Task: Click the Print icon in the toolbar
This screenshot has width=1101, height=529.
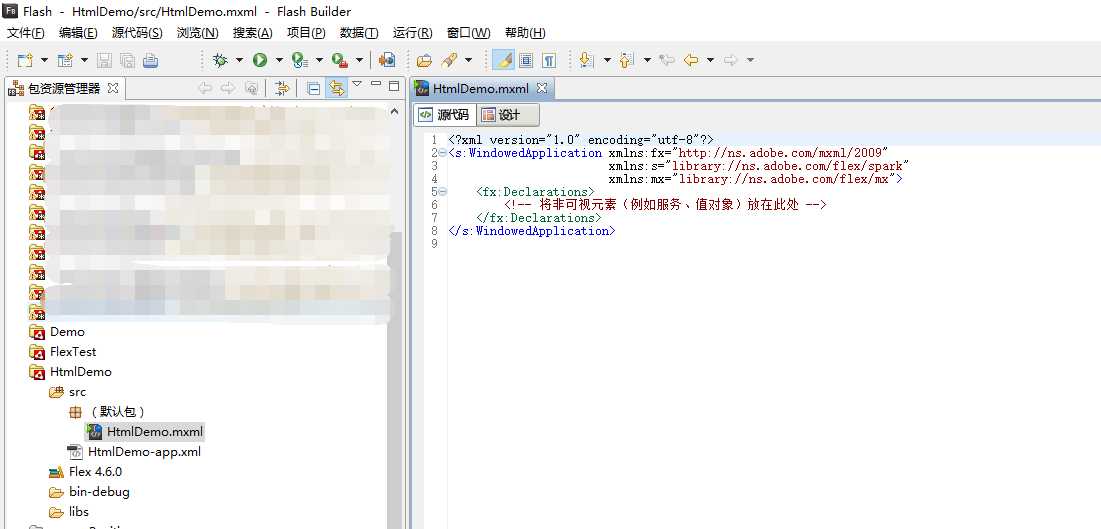Action: point(150,60)
